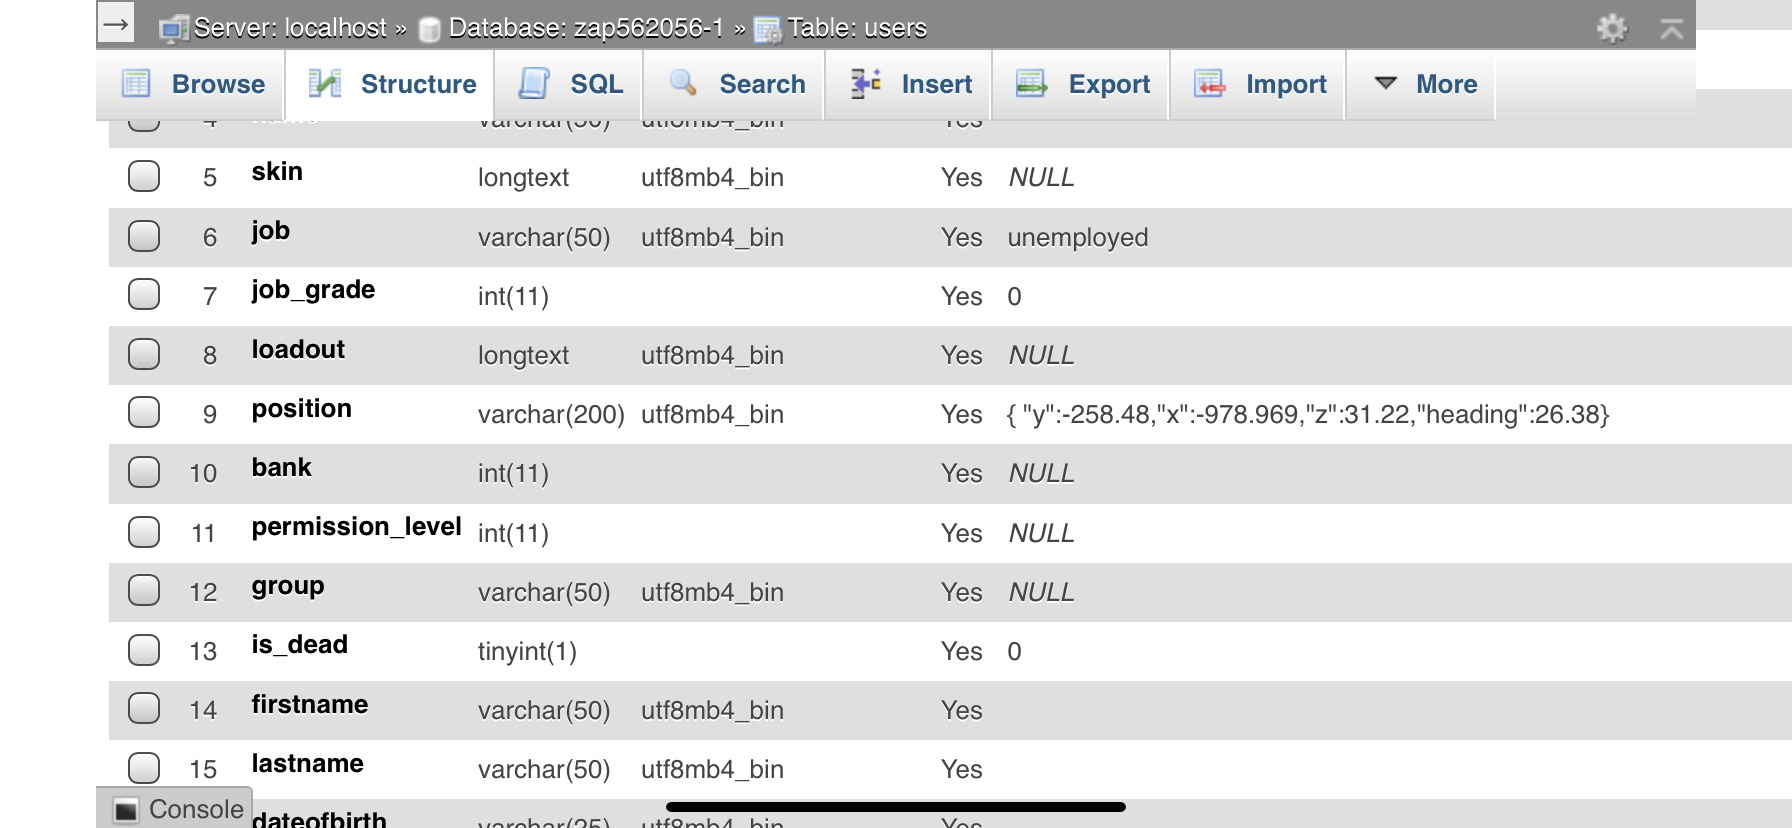Click the "bank" column name
1792x828 pixels.
point(282,468)
